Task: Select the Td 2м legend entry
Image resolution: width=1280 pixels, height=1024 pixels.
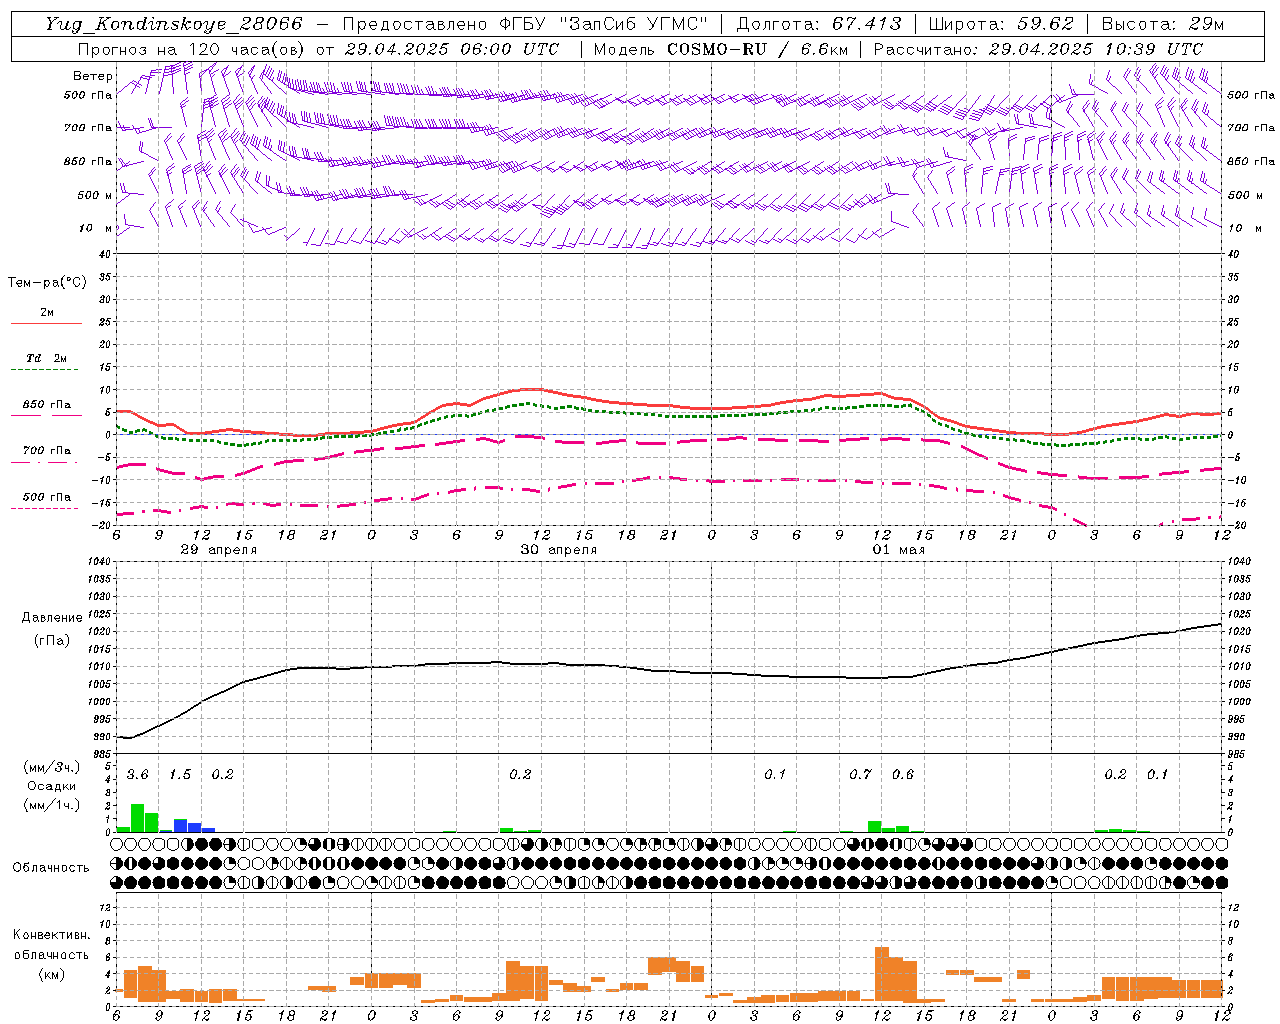Action: (x=47, y=358)
